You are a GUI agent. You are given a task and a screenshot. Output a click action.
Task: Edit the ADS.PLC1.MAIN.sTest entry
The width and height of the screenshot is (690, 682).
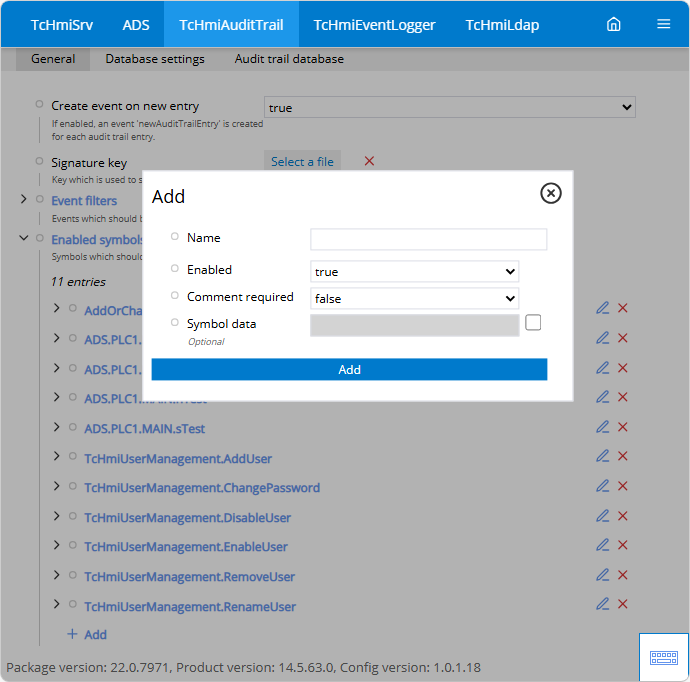pyautogui.click(x=602, y=427)
